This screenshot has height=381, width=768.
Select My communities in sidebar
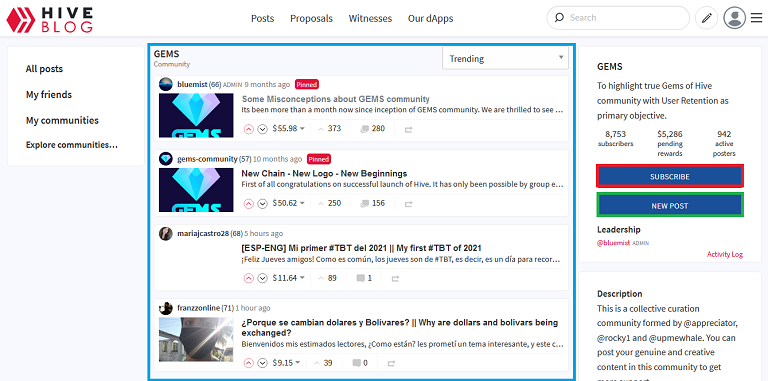(x=62, y=120)
